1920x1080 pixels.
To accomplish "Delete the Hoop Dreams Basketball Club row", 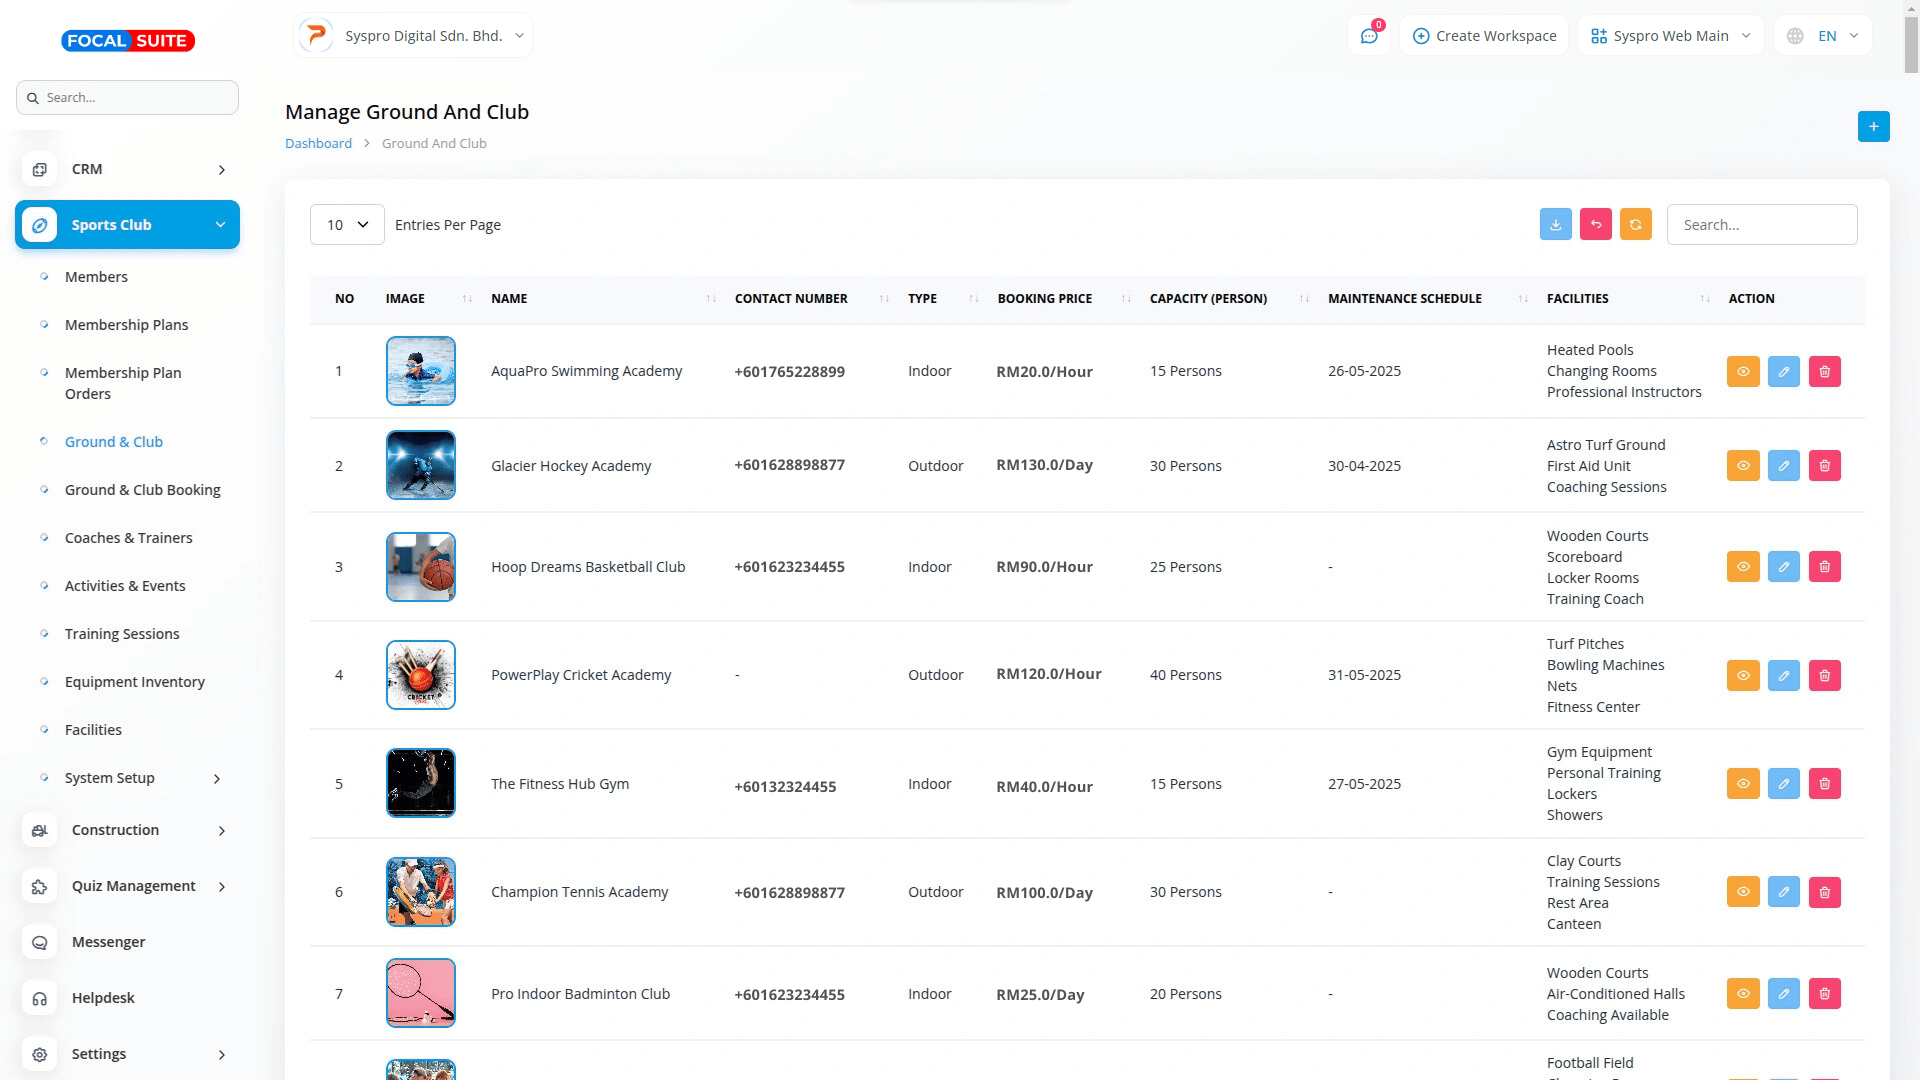I will point(1824,567).
